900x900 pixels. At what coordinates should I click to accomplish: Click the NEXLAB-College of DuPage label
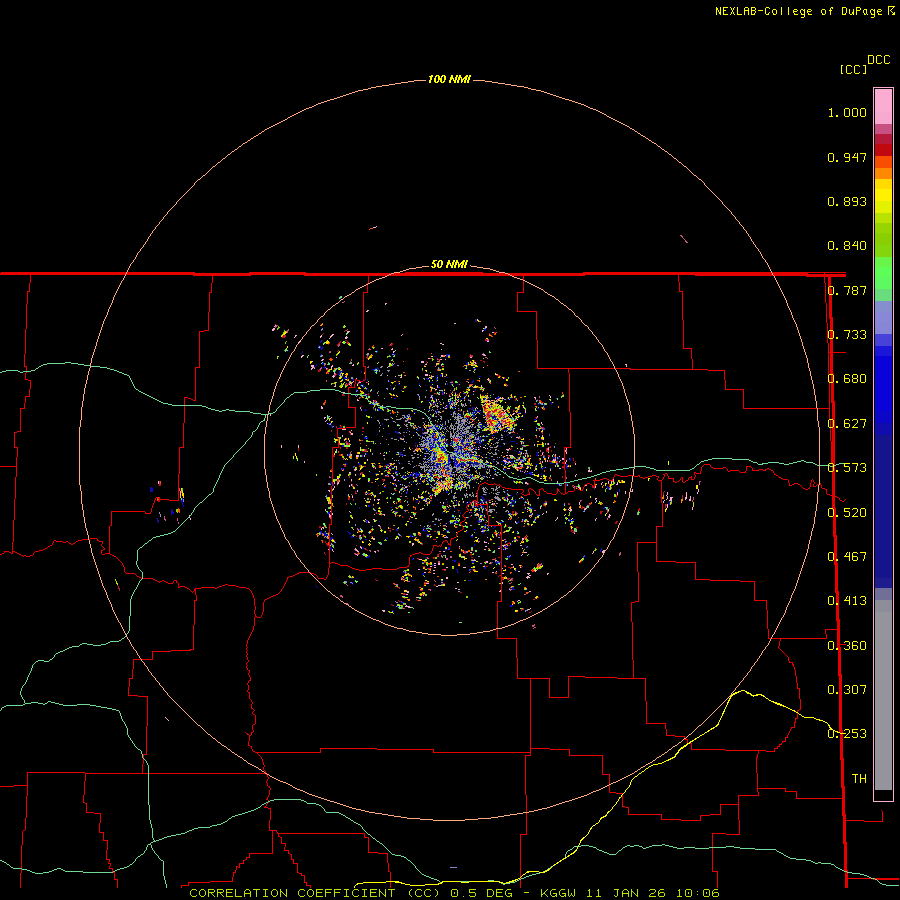click(798, 11)
